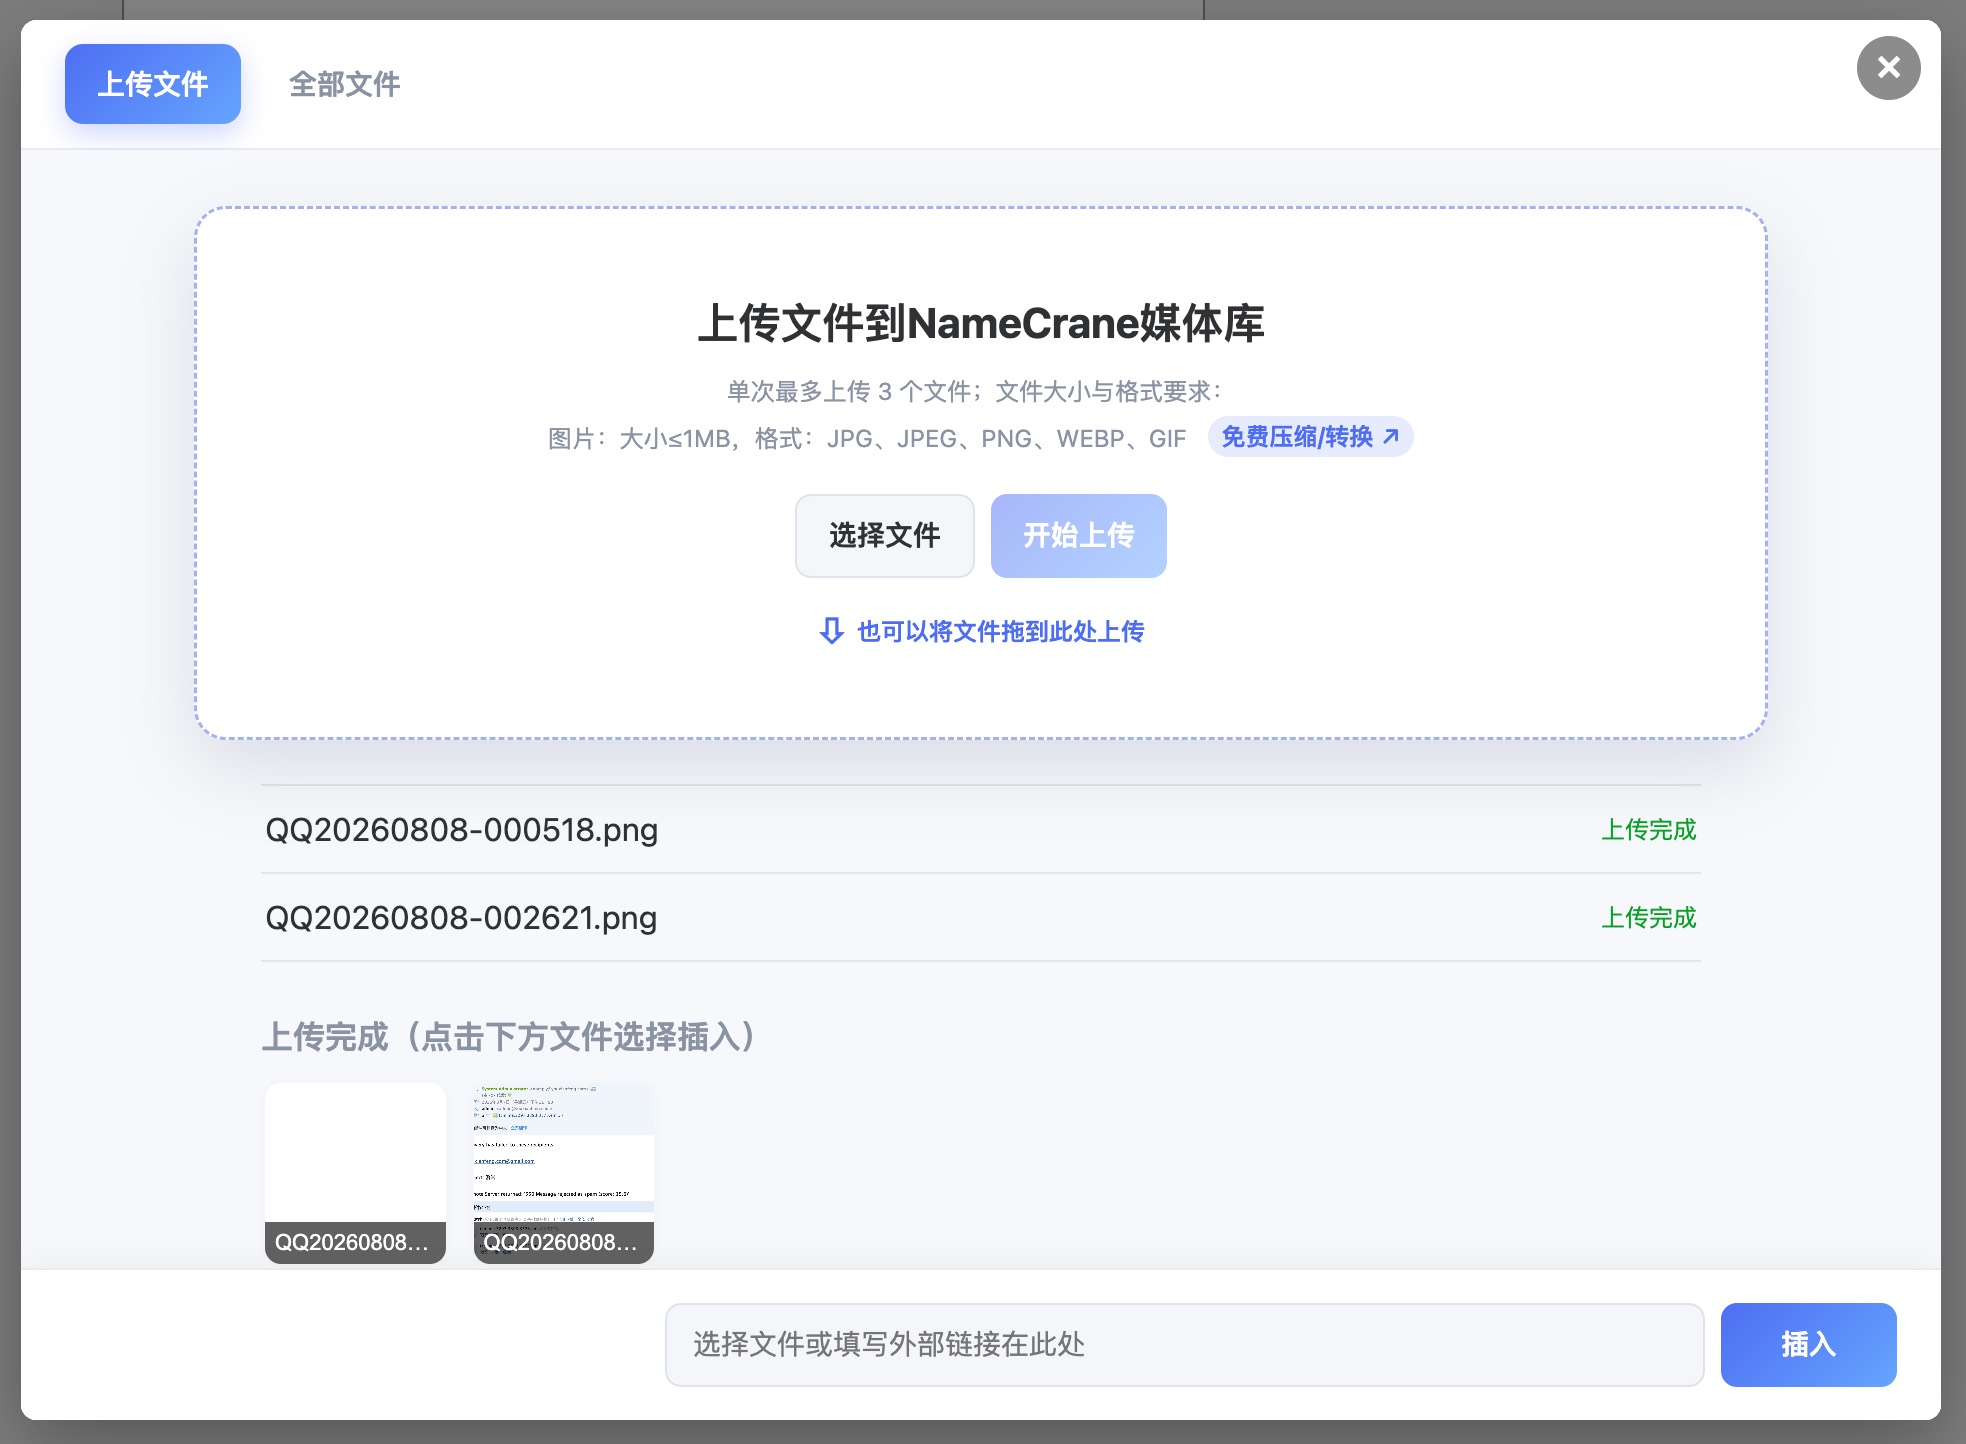
Task: Open the 全部文件 tab
Action: click(x=345, y=84)
